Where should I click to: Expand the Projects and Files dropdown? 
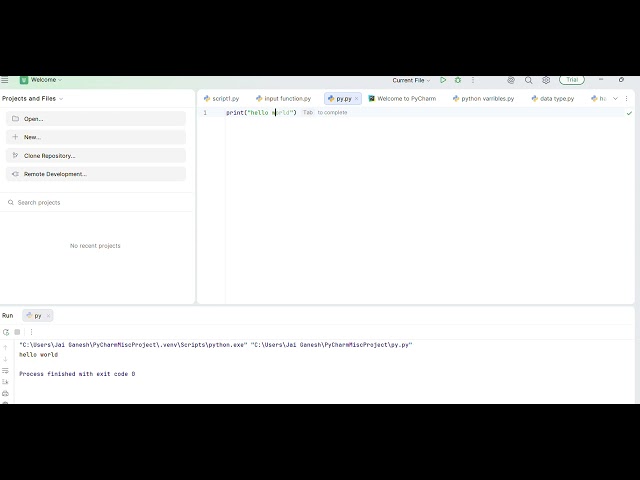[32, 98]
